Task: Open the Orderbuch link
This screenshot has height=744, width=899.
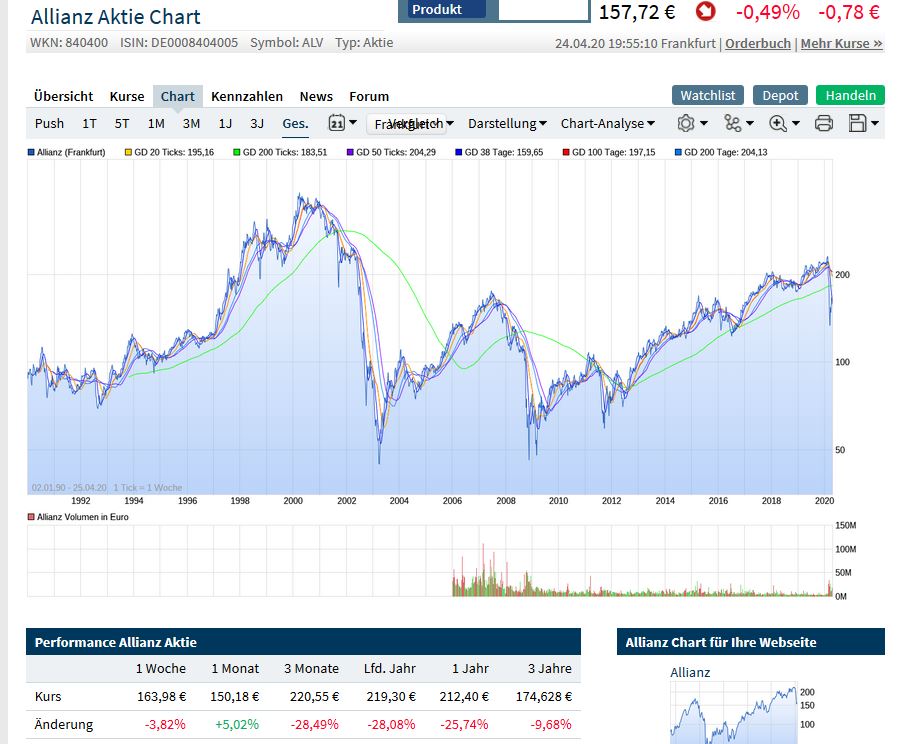Action: tap(757, 44)
